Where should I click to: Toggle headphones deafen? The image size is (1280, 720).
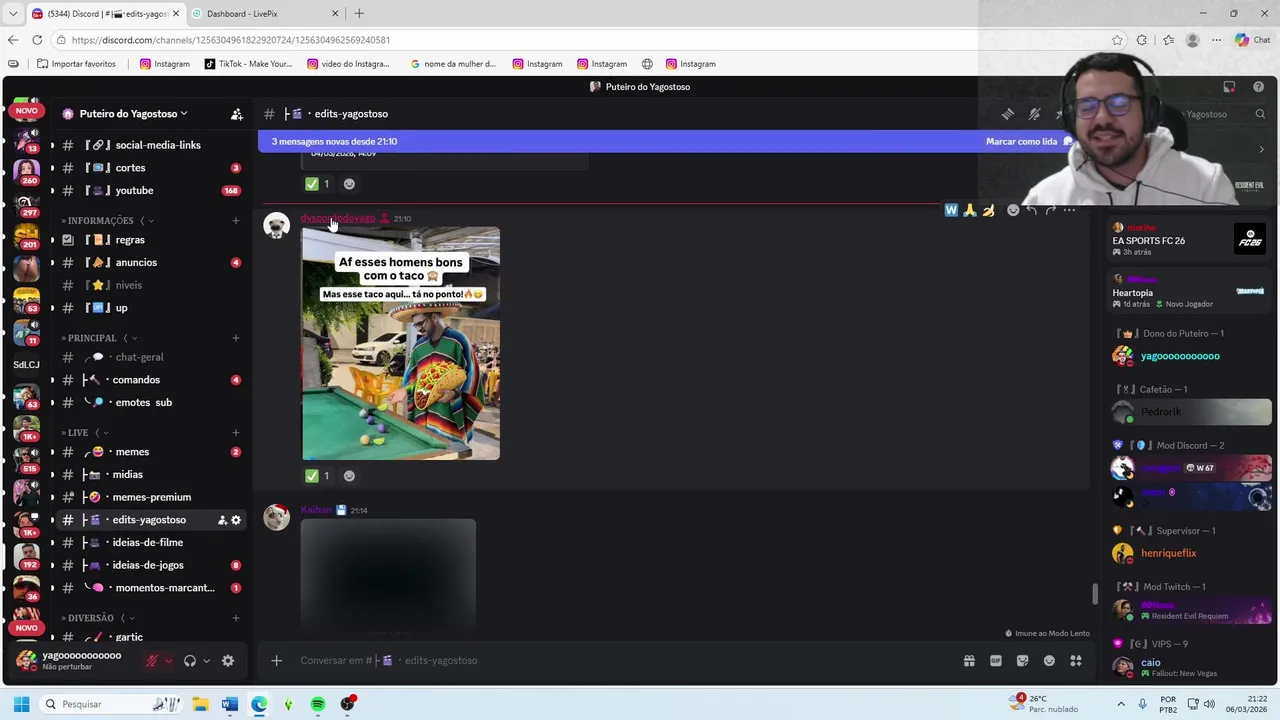(x=190, y=661)
